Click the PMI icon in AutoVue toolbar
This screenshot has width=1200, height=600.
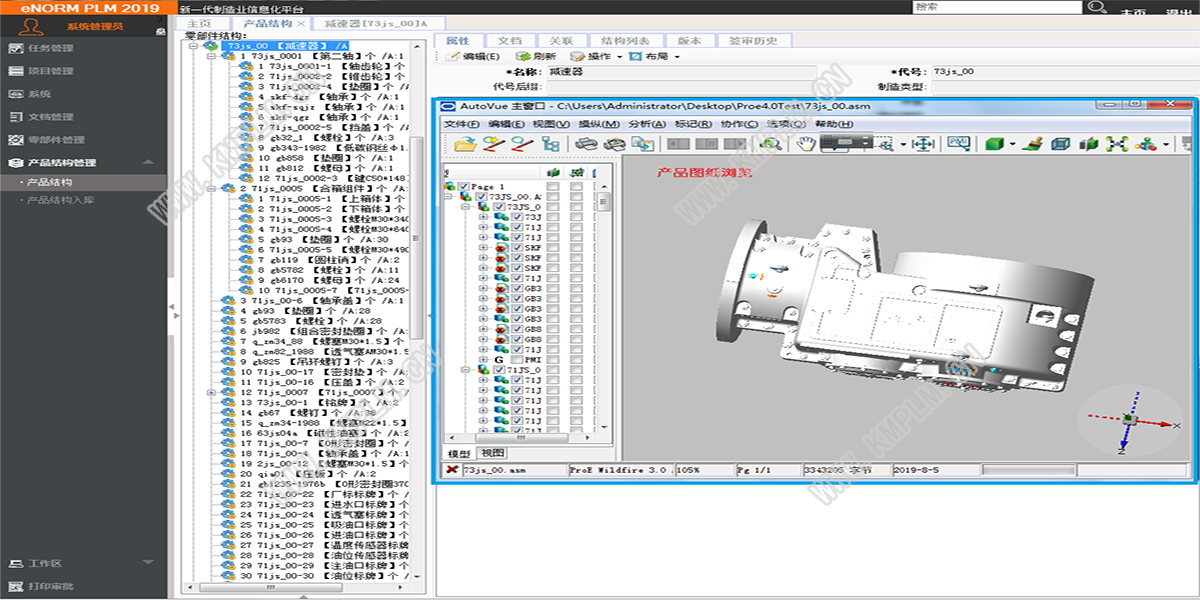coord(958,144)
